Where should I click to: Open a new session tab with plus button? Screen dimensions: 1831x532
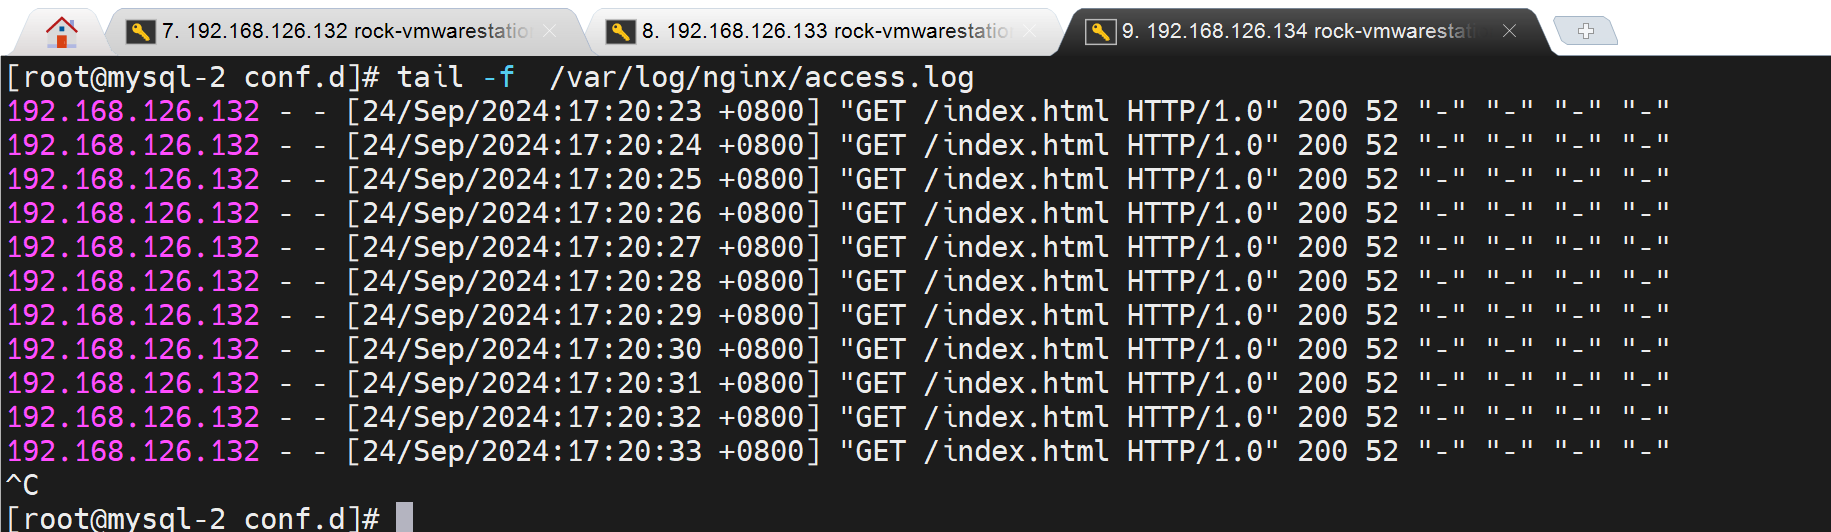(1586, 32)
